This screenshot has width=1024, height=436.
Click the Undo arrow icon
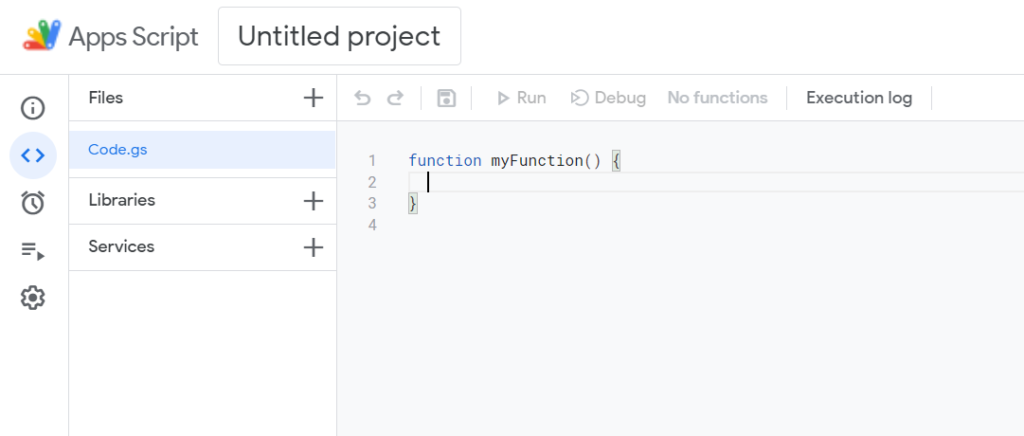point(362,98)
